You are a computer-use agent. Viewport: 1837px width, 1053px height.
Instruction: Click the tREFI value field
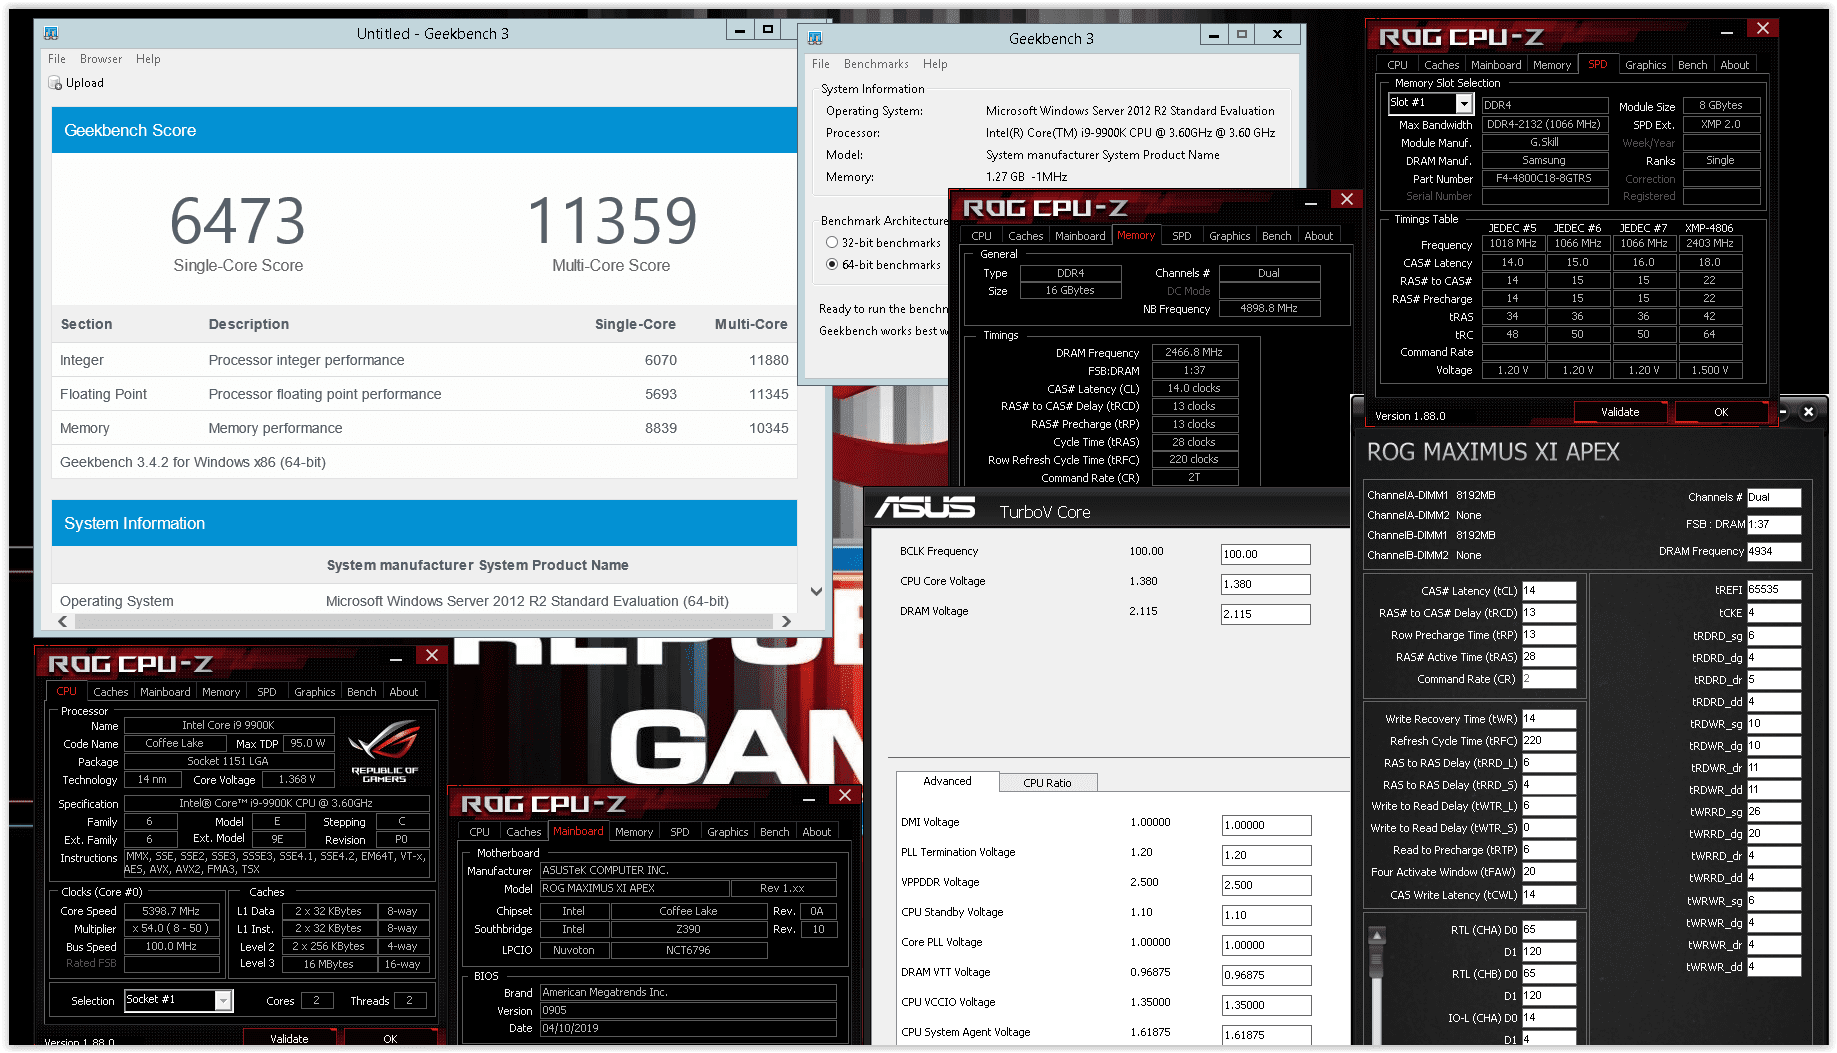[1774, 590]
